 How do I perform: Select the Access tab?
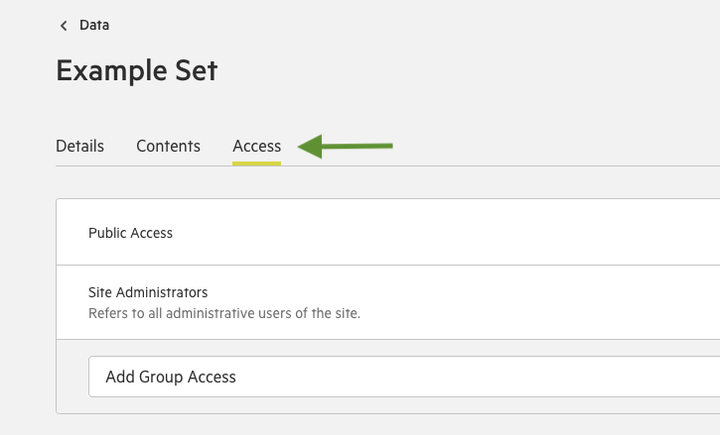[257, 146]
